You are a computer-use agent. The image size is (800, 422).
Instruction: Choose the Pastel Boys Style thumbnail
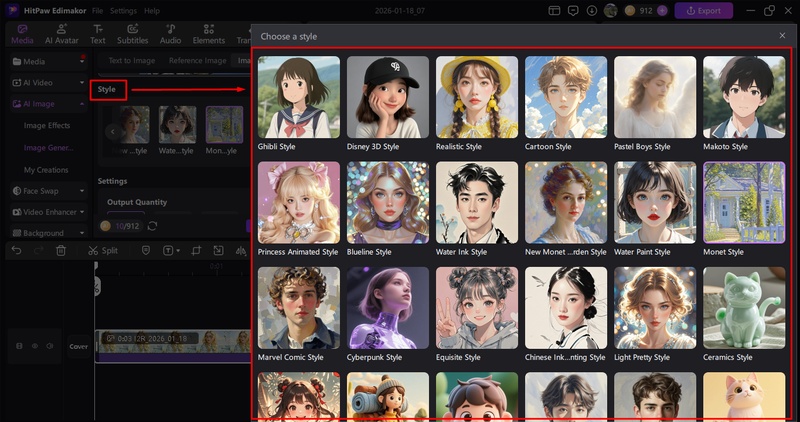click(x=655, y=97)
